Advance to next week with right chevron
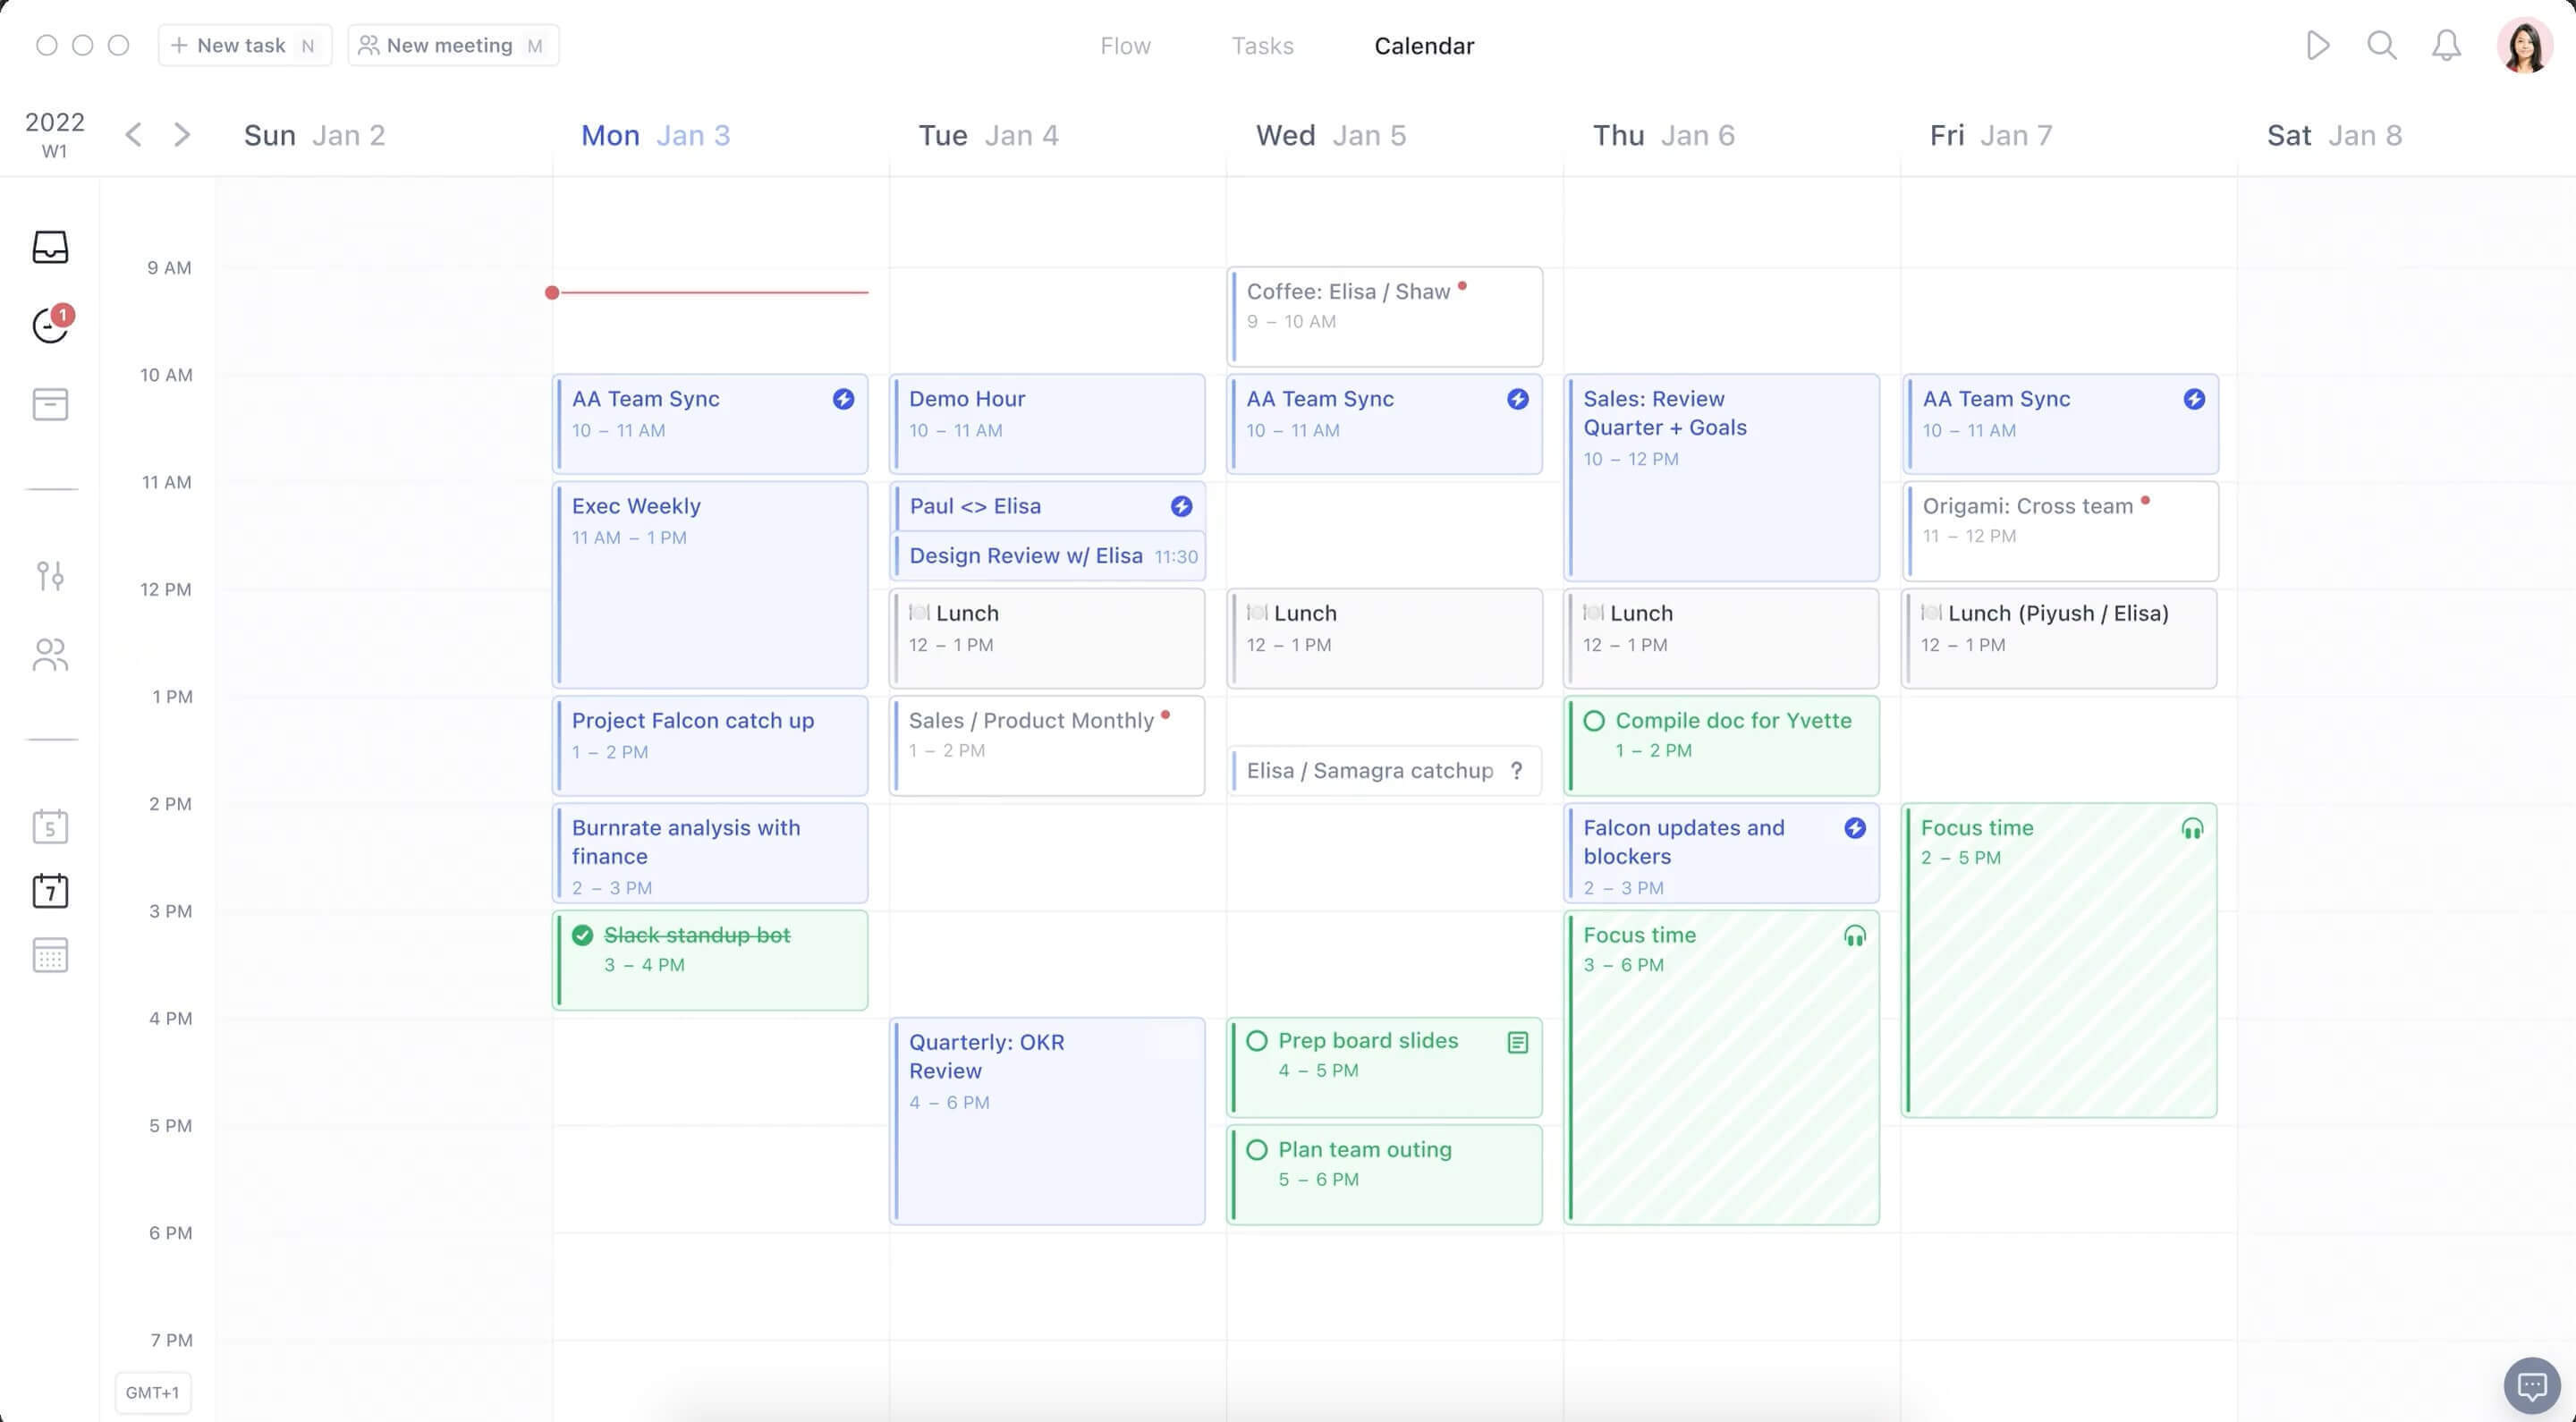 181,134
